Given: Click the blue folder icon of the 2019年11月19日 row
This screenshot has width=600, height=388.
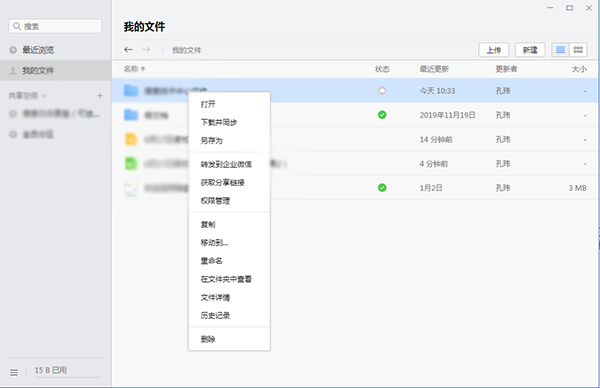Looking at the screenshot, I should pos(131,115).
